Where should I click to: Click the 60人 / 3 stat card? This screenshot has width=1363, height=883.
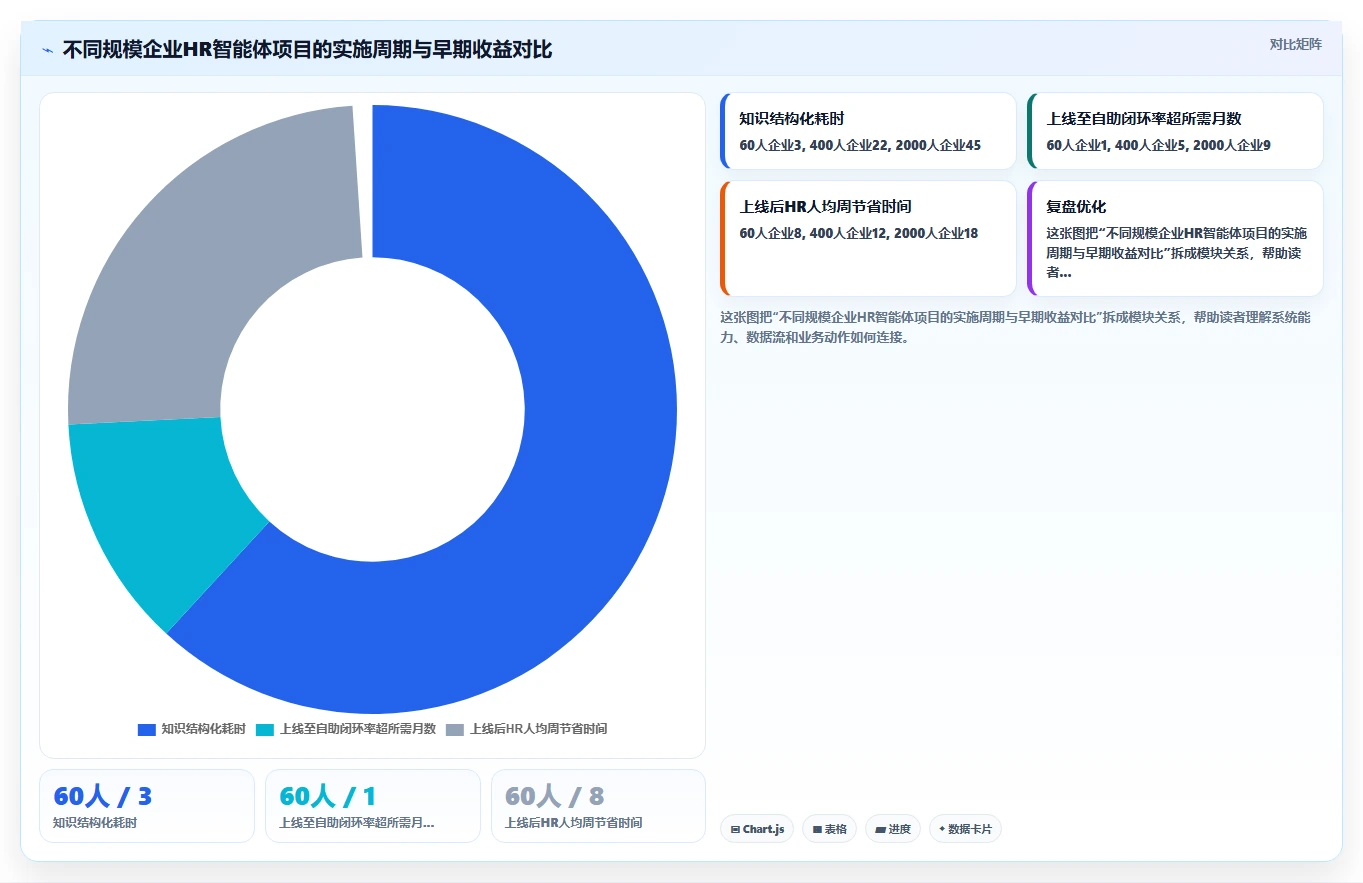(x=147, y=806)
